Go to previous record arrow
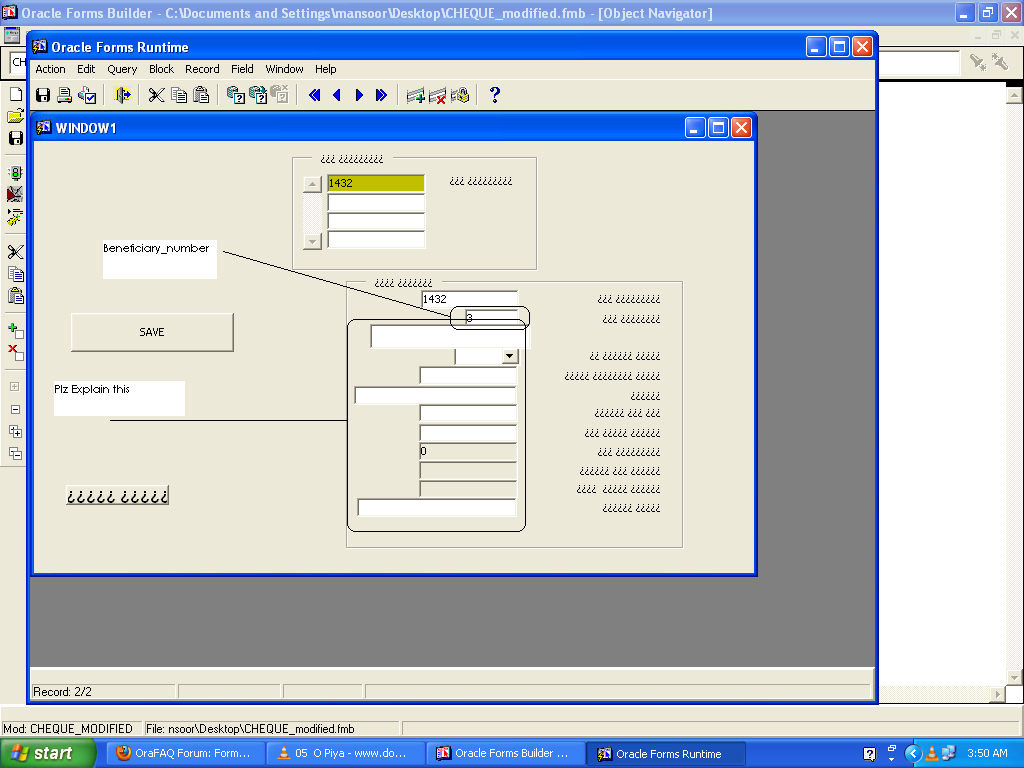The image size is (1024, 768). [x=337, y=95]
